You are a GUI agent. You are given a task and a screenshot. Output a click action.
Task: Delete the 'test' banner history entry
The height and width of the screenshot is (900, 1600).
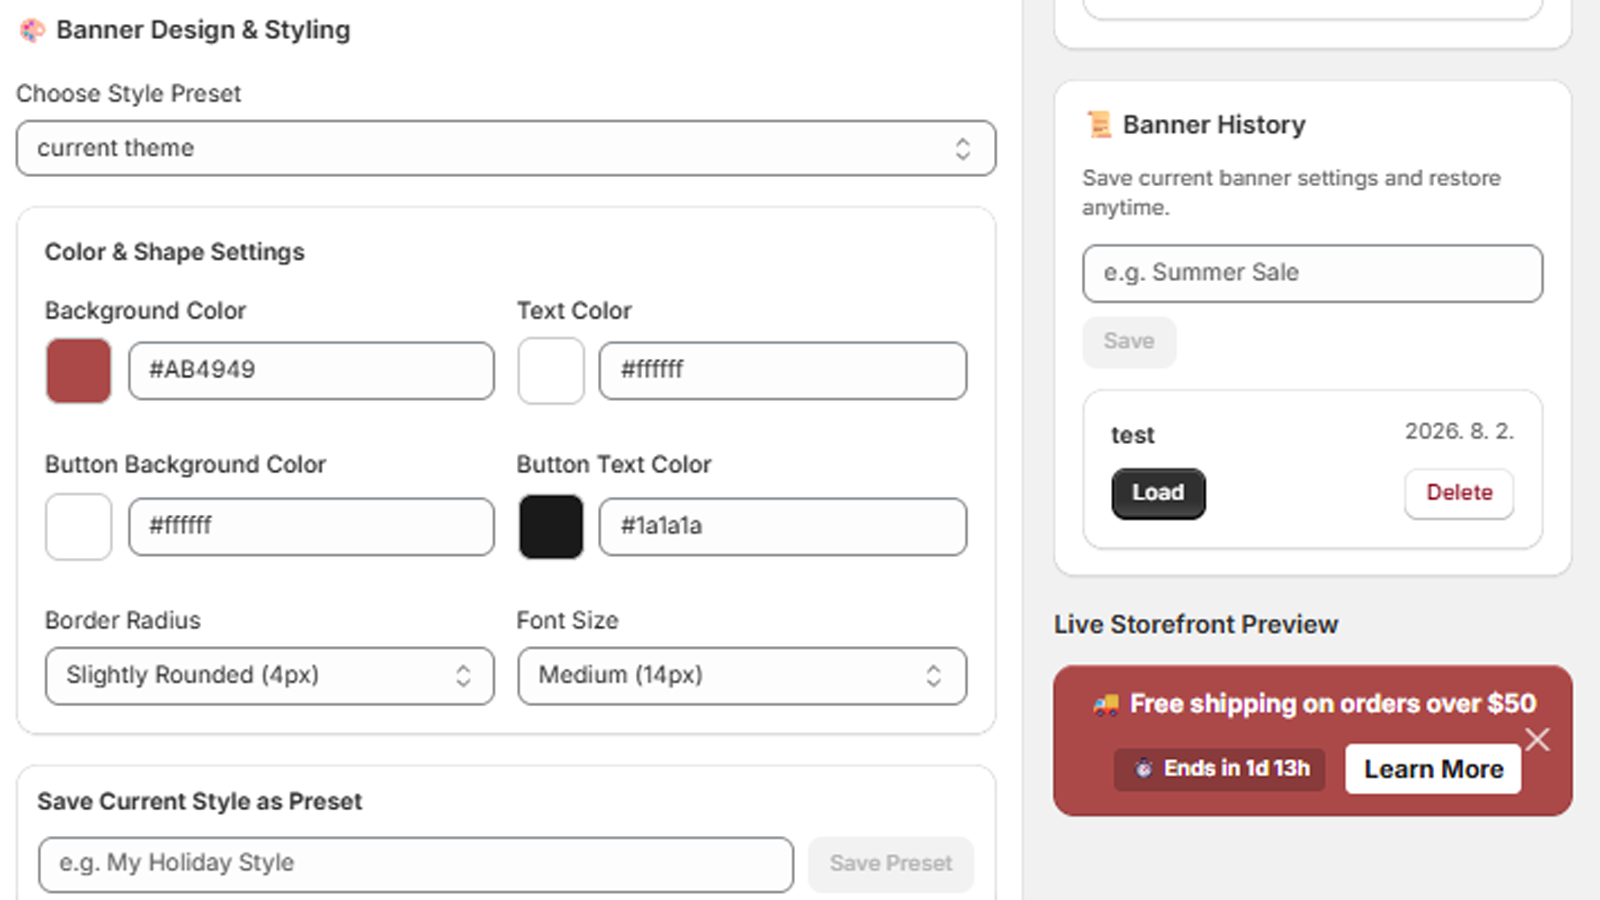point(1459,494)
